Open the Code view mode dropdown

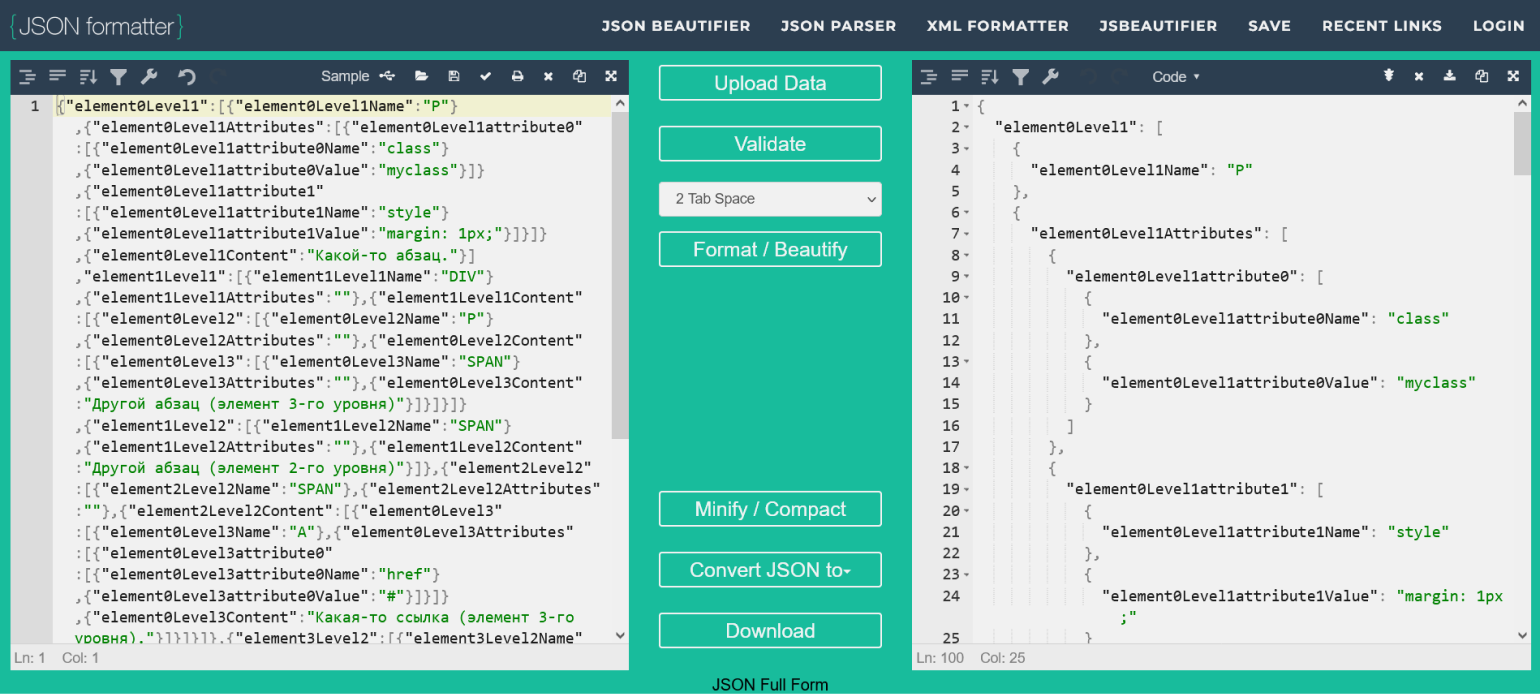(x=1175, y=76)
